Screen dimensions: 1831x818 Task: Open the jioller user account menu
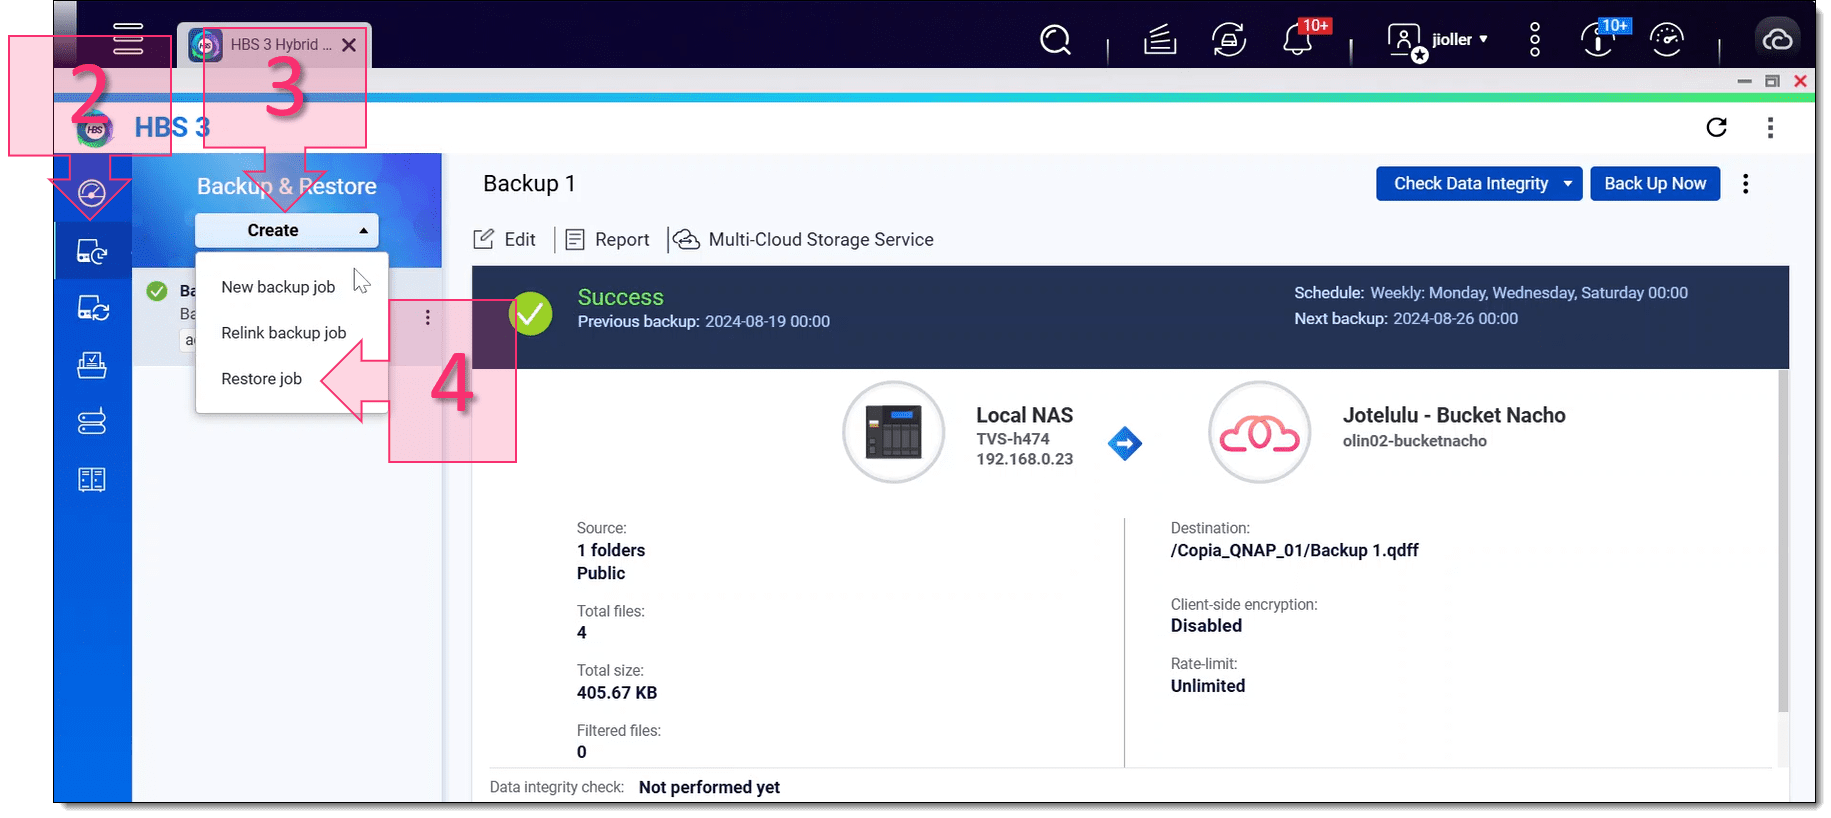pyautogui.click(x=1459, y=39)
